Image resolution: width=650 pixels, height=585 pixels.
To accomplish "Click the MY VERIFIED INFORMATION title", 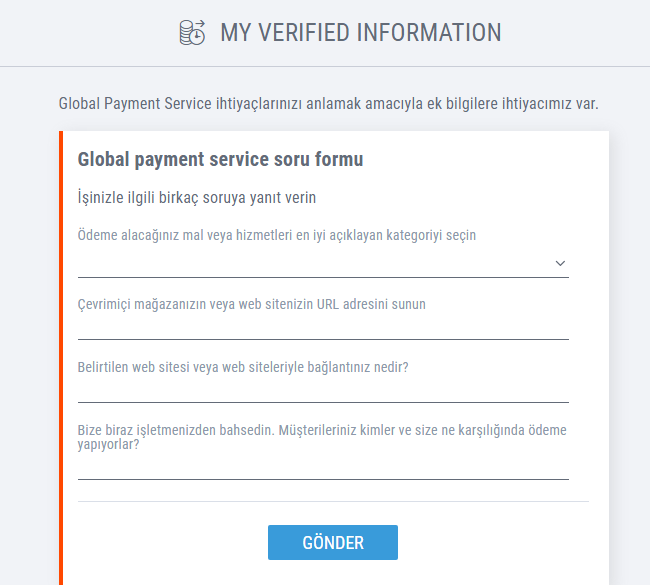I will [361, 32].
